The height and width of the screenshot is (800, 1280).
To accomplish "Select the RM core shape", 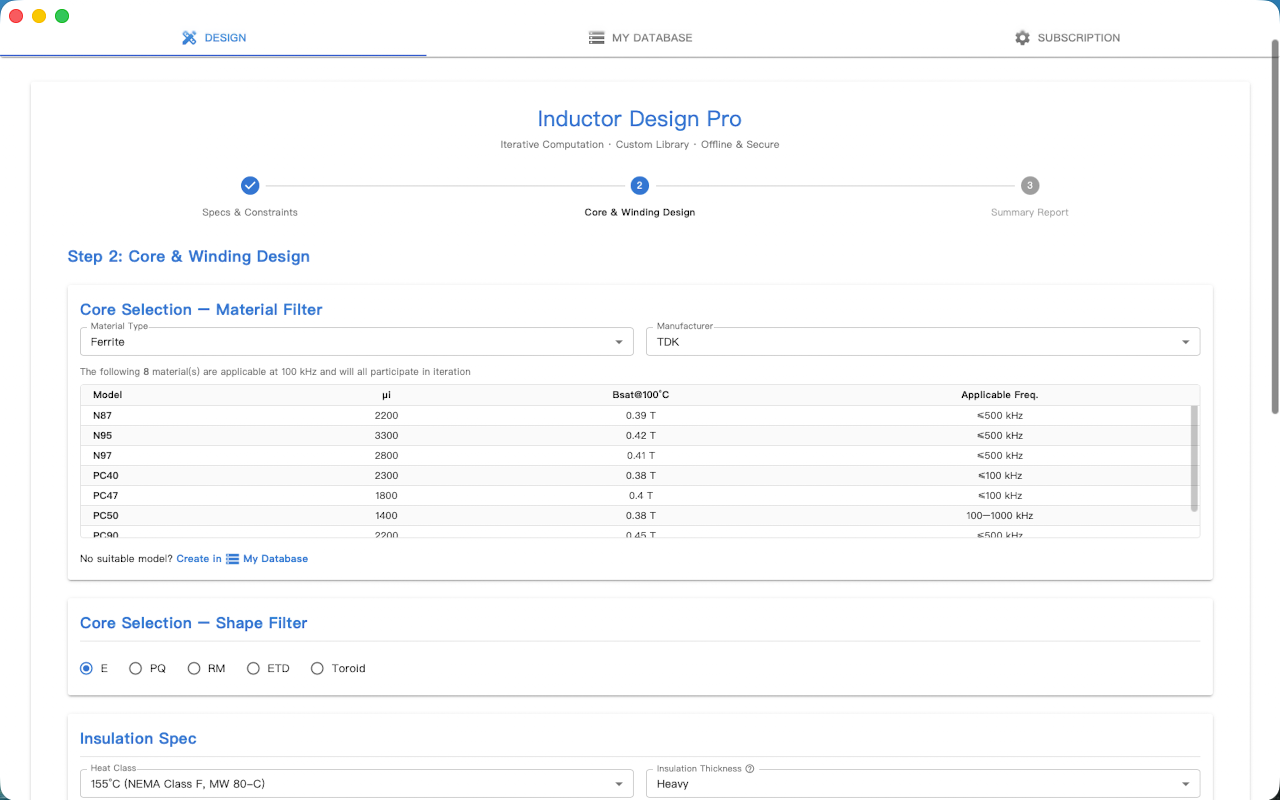I will pyautogui.click(x=194, y=668).
